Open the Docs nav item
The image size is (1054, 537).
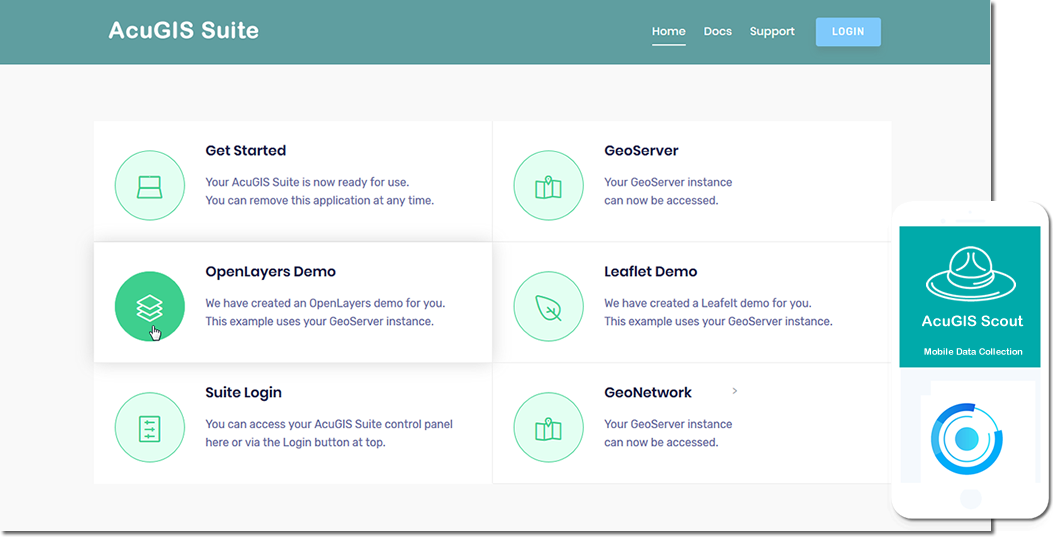[x=717, y=32]
